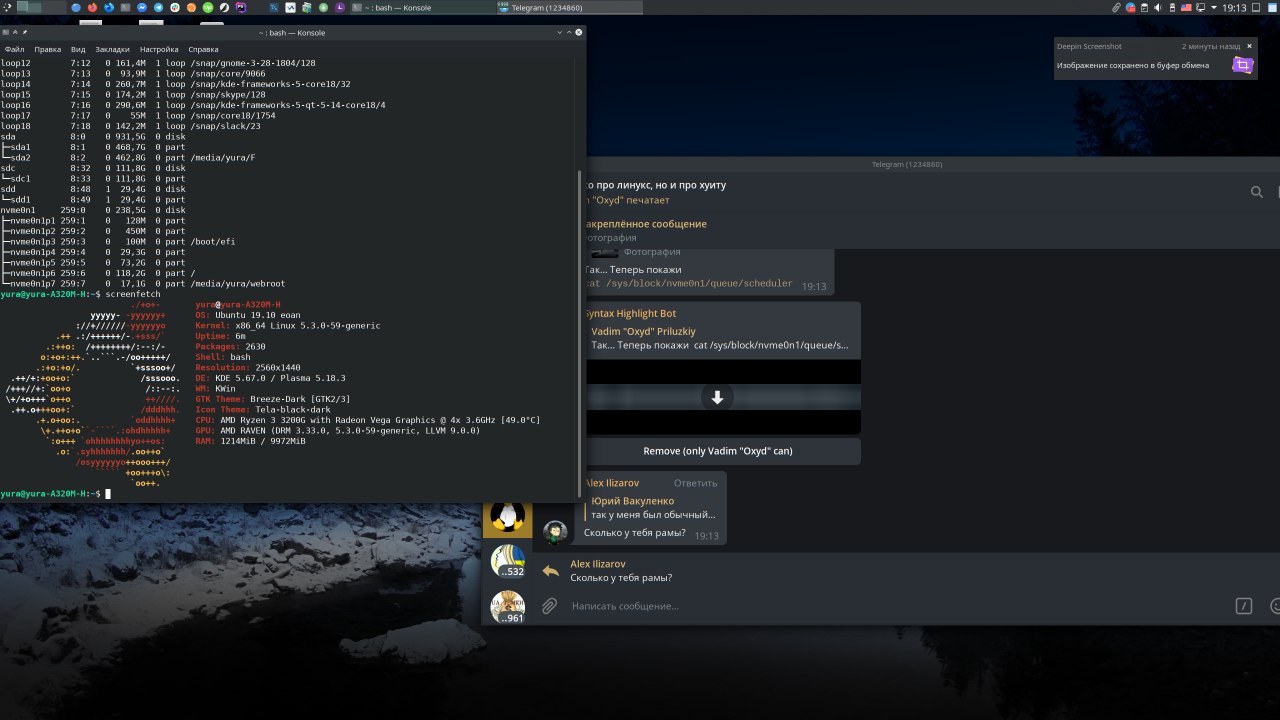Click the Syntax Highlight Bot sender name

click(x=630, y=314)
